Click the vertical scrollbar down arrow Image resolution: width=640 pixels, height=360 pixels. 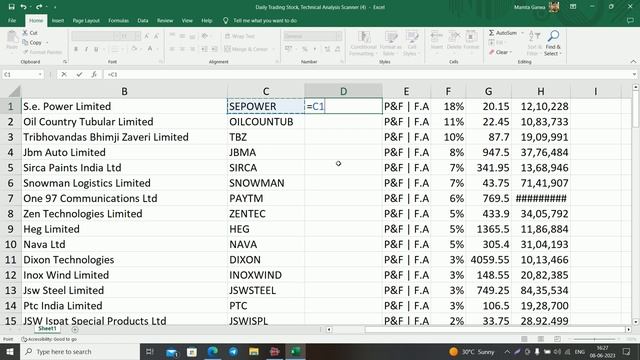tap(636, 322)
